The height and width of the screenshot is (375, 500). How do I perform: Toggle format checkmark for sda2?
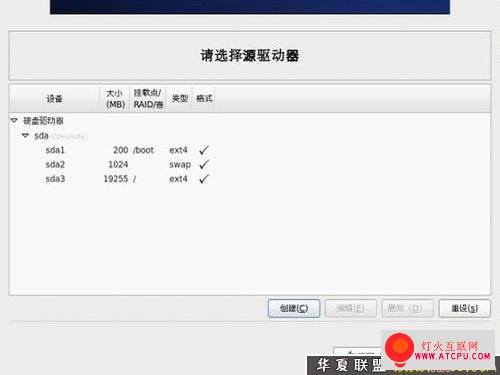[204, 164]
